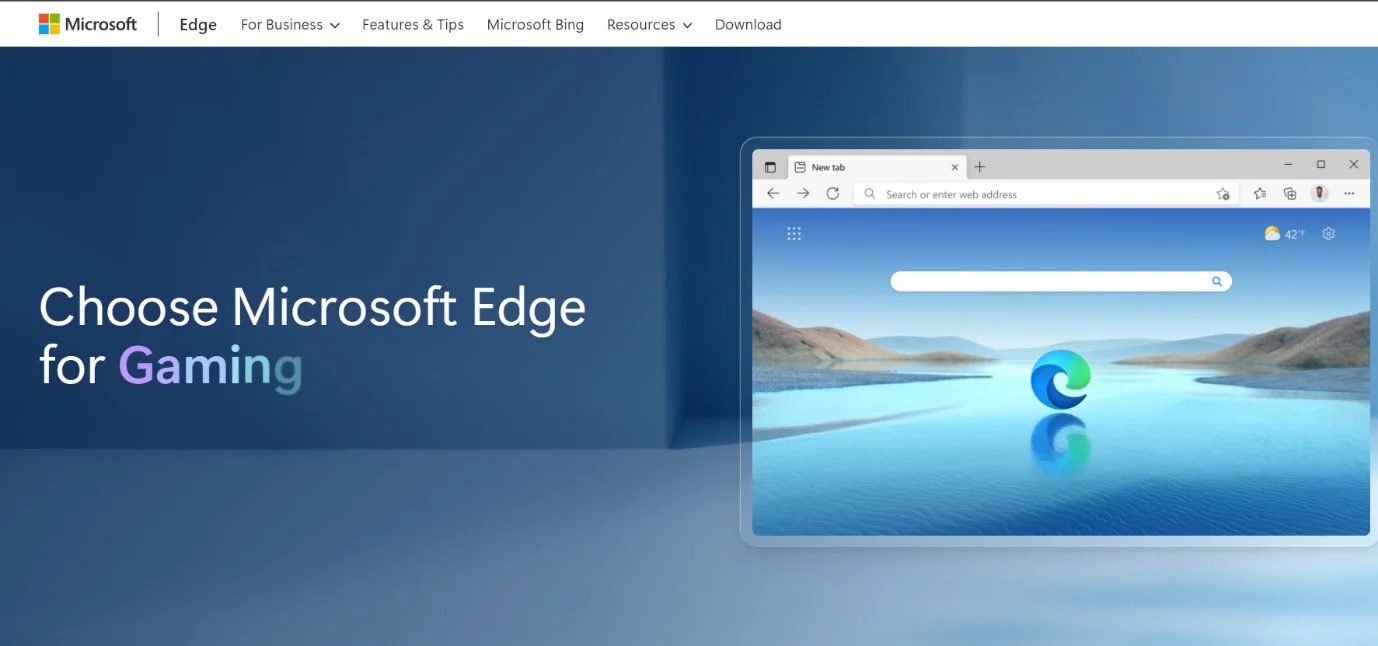Open Settings and more ellipsis menu
1378x646 pixels.
[x=1350, y=194]
